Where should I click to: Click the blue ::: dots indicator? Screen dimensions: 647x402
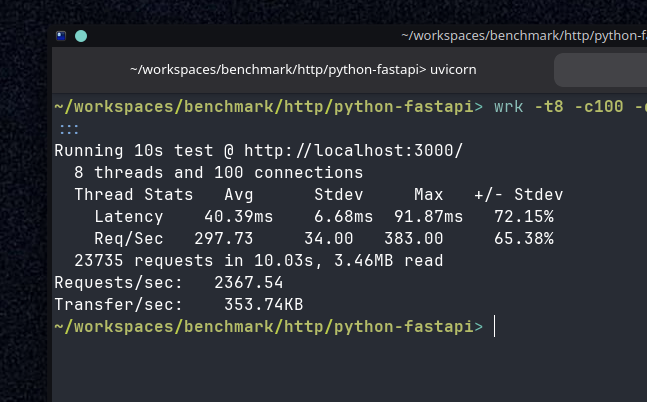[x=69, y=129]
